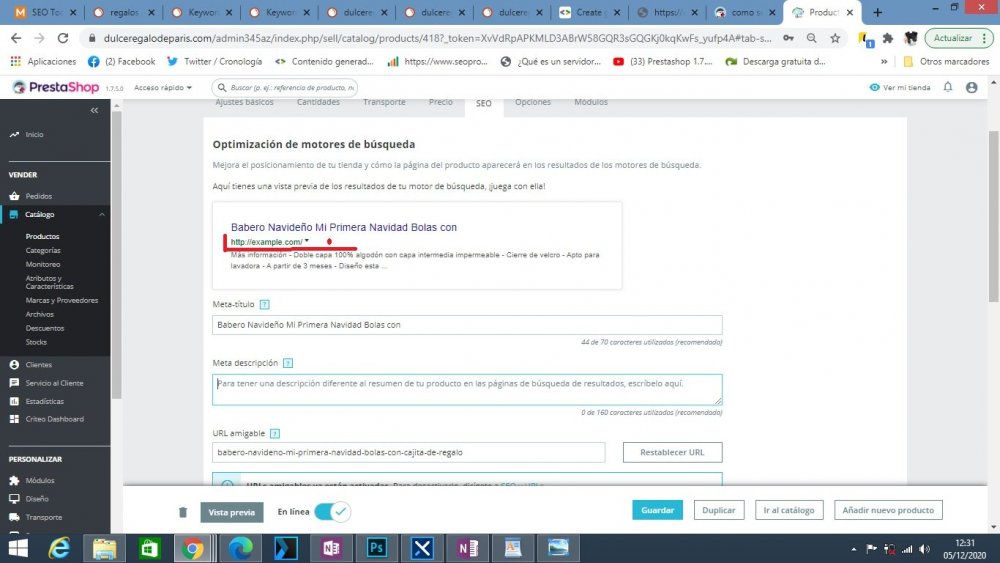Collapse the Catálogo menu section

pyautogui.click(x=102, y=215)
